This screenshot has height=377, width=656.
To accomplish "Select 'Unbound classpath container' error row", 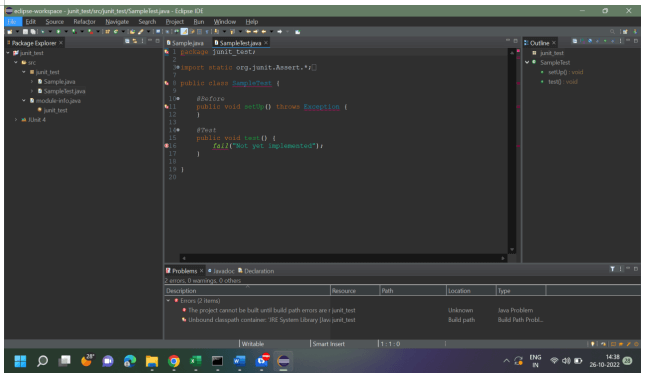I will pyautogui.click(x=356, y=320).
